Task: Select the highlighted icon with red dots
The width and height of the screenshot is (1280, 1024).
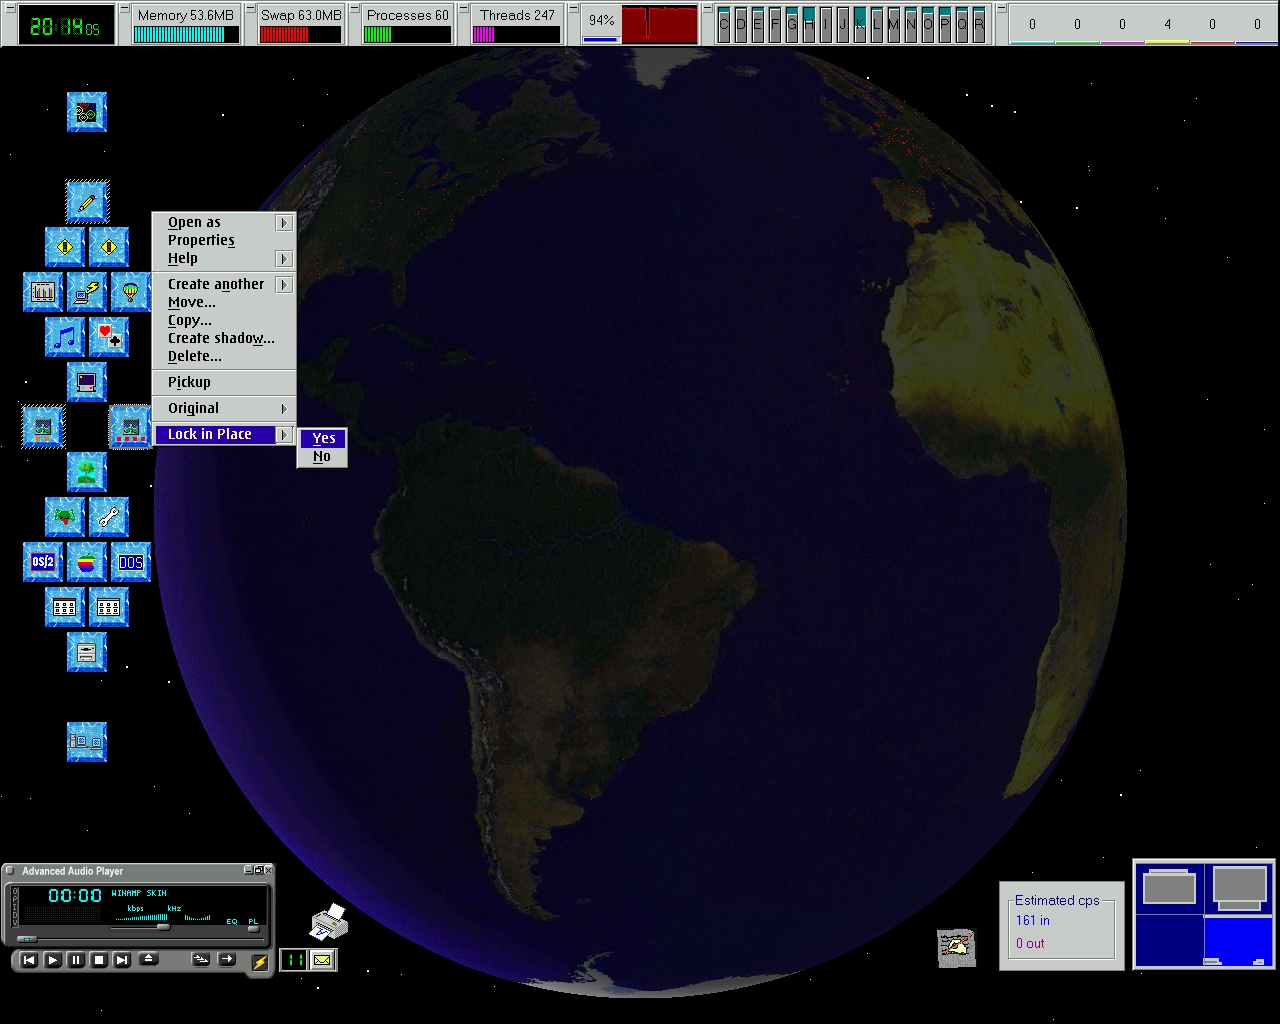Action: point(130,427)
